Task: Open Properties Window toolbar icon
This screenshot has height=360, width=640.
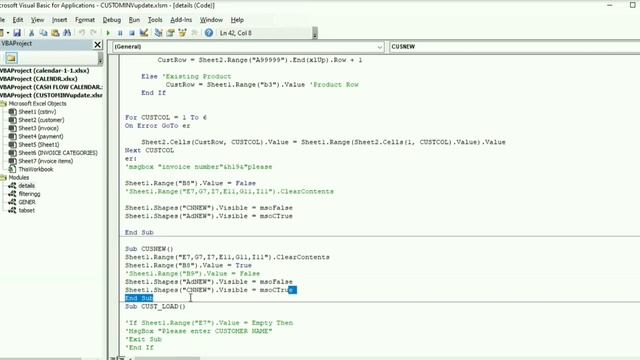Action: click(x=170, y=33)
